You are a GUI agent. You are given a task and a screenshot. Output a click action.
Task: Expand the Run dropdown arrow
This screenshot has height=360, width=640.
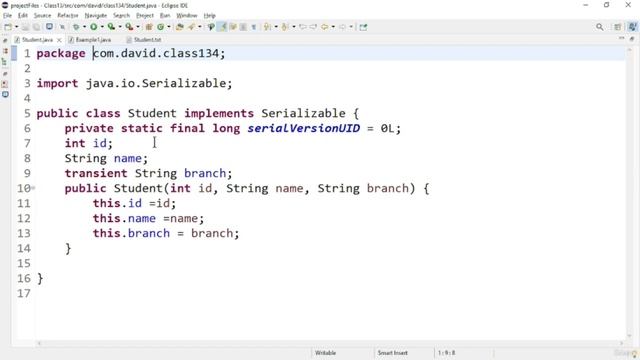(102, 27)
